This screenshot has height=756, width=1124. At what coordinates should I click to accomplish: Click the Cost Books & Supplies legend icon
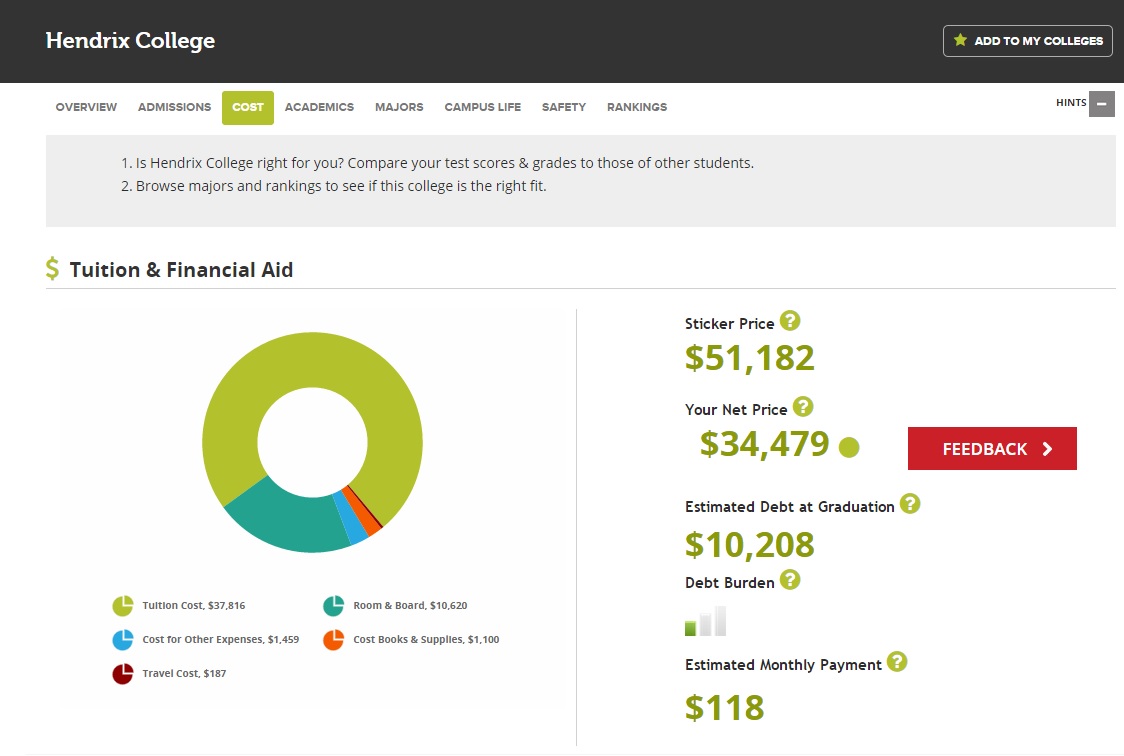[333, 639]
